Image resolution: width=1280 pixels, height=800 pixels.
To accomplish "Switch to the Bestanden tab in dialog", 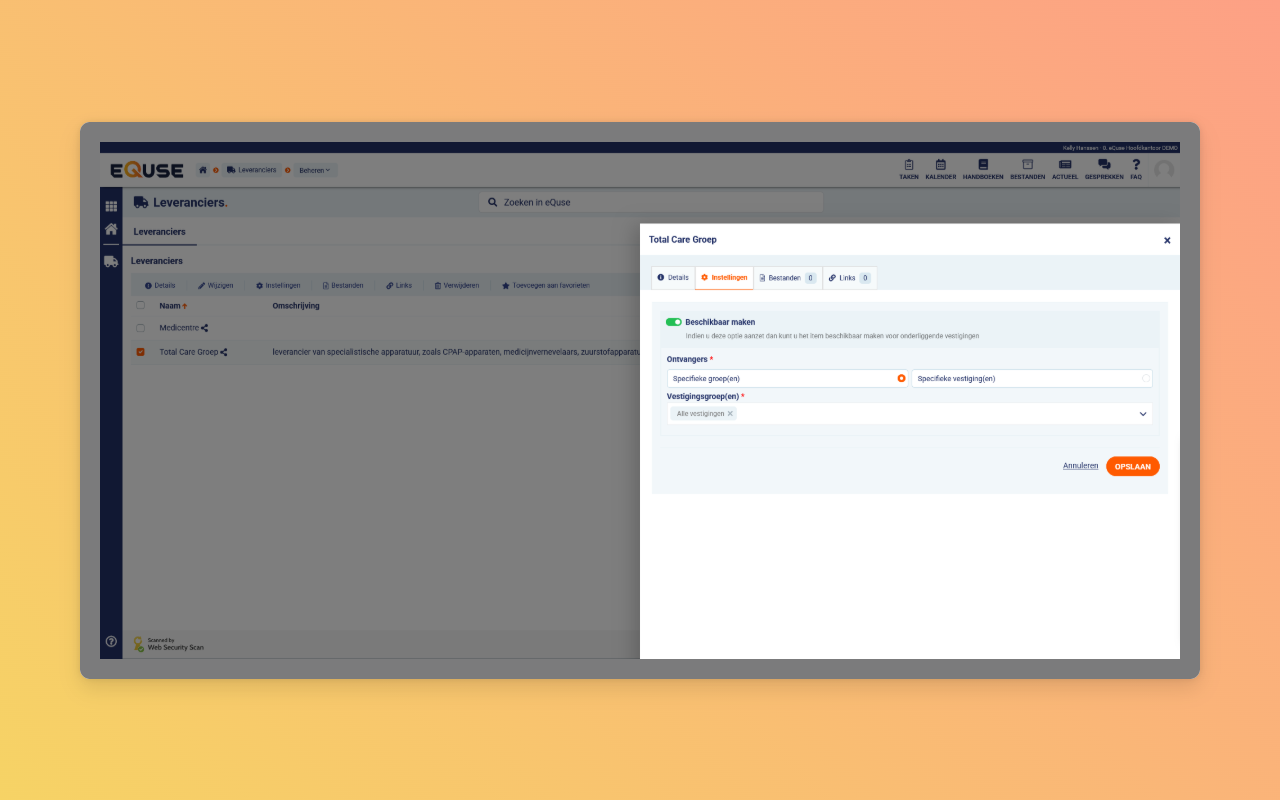I will pyautogui.click(x=788, y=277).
